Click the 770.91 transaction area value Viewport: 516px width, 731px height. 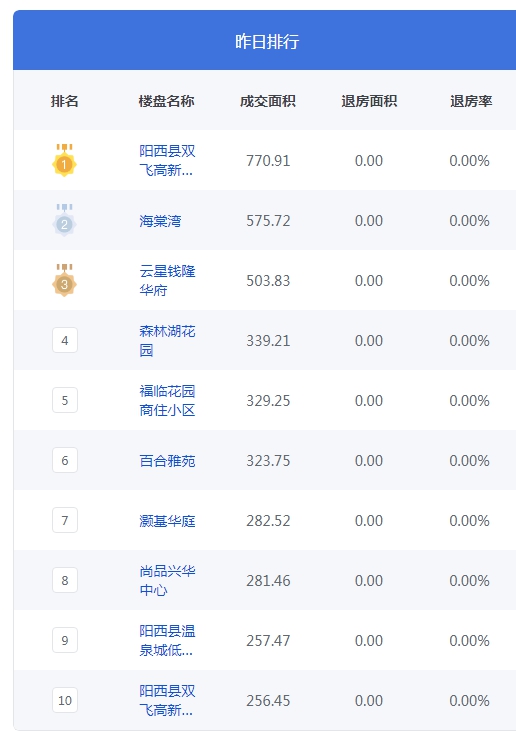pos(268,161)
